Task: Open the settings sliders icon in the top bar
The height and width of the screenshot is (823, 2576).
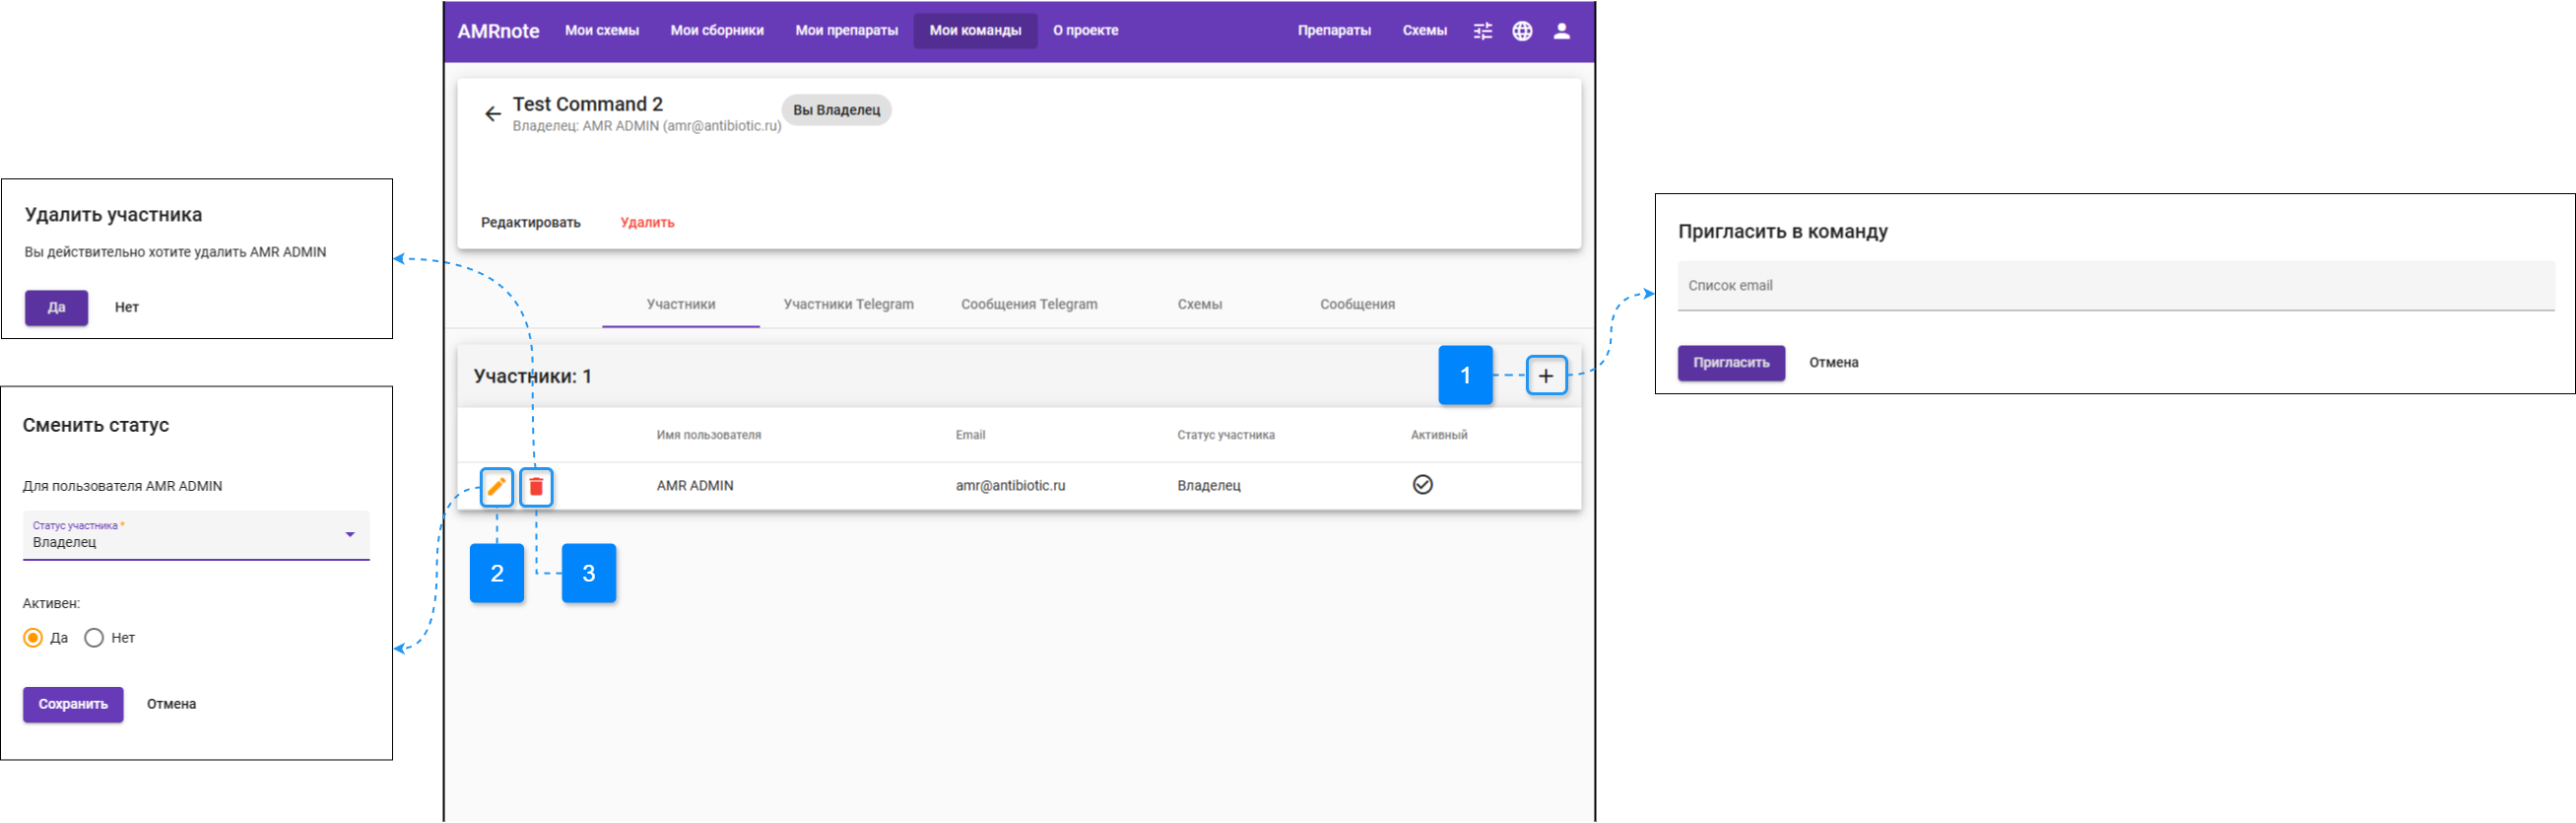Action: point(1483,31)
